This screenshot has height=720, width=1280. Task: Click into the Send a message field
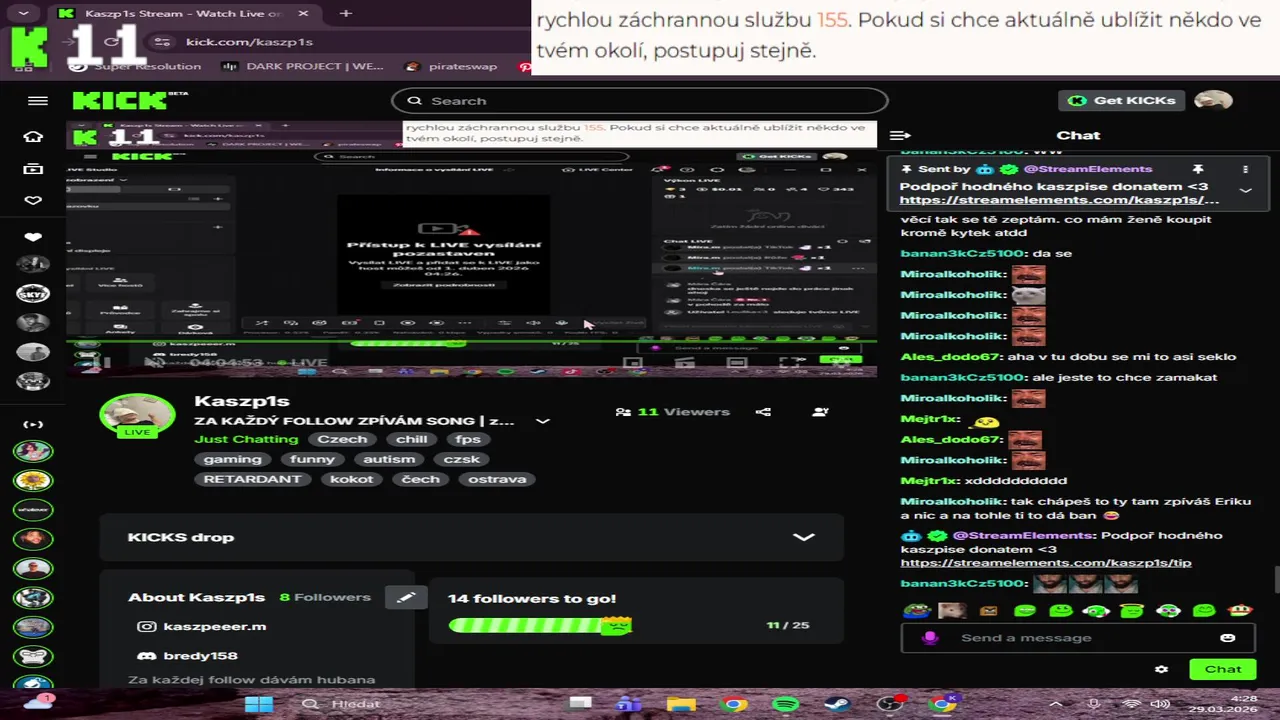(1080, 638)
